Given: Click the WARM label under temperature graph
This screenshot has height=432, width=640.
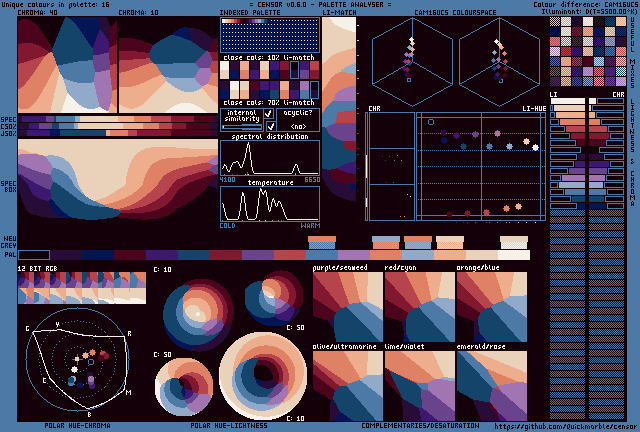Looking at the screenshot, I should click(x=310, y=225).
